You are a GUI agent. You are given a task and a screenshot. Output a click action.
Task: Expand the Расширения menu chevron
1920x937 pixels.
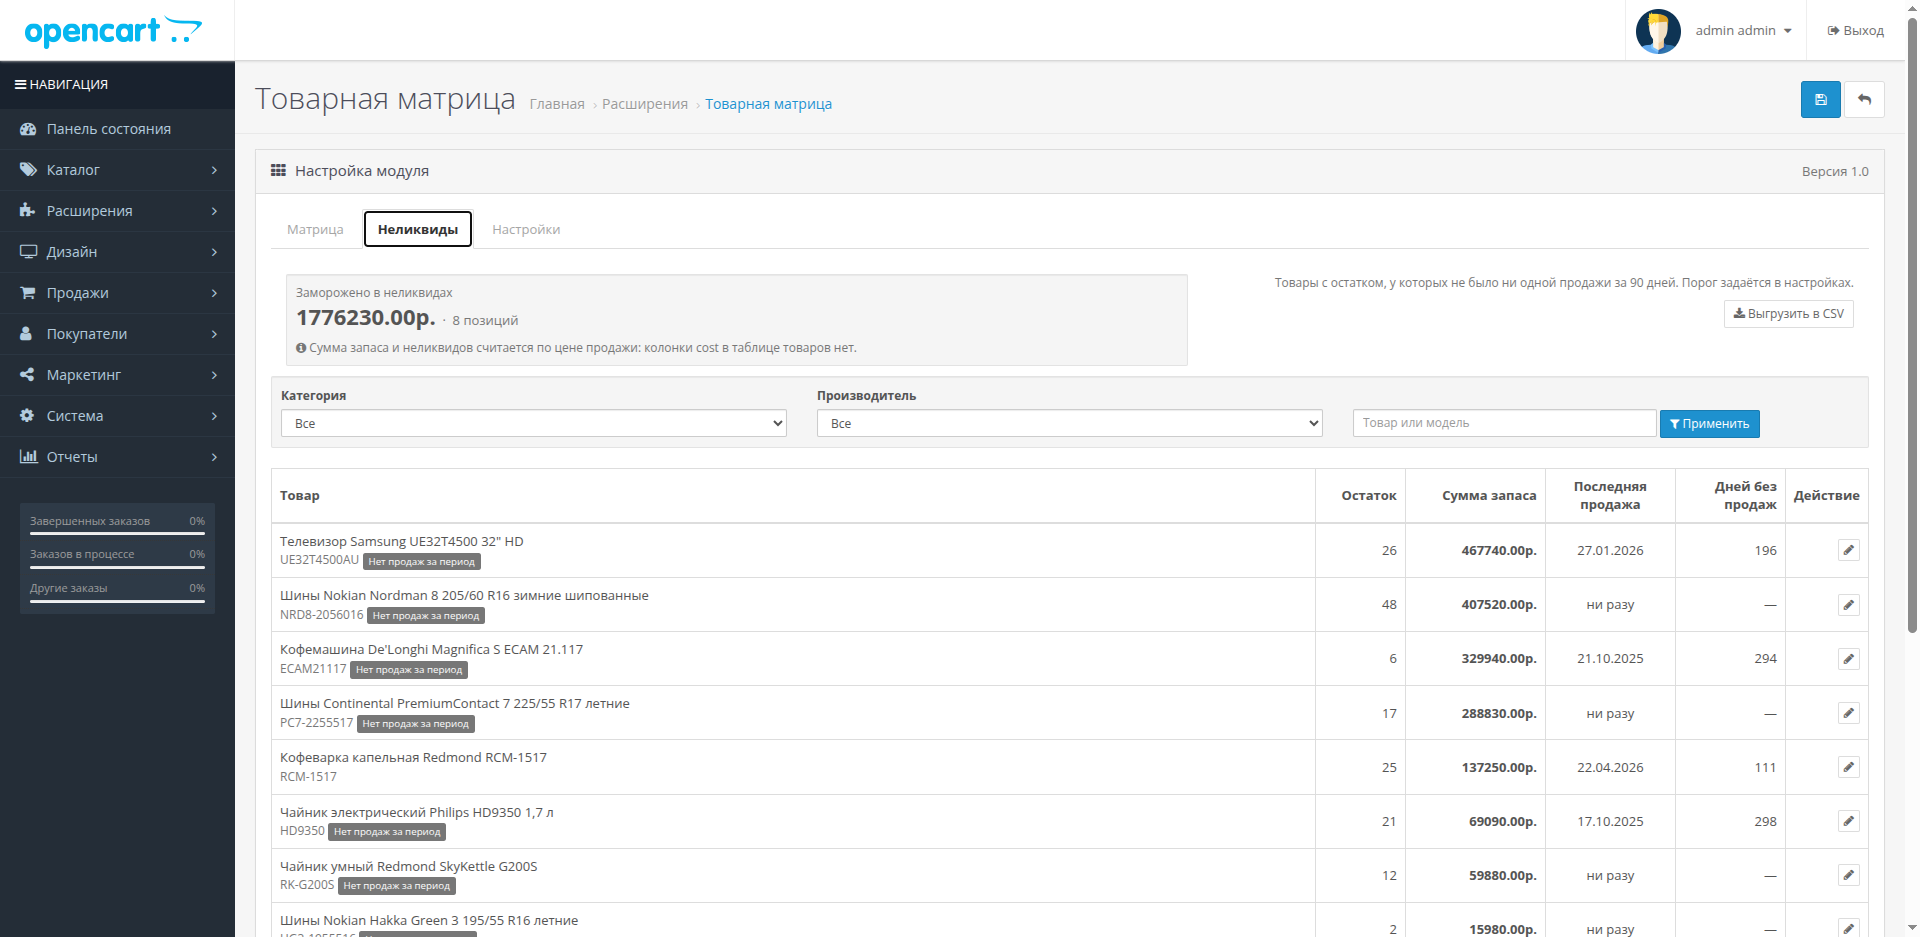[214, 211]
